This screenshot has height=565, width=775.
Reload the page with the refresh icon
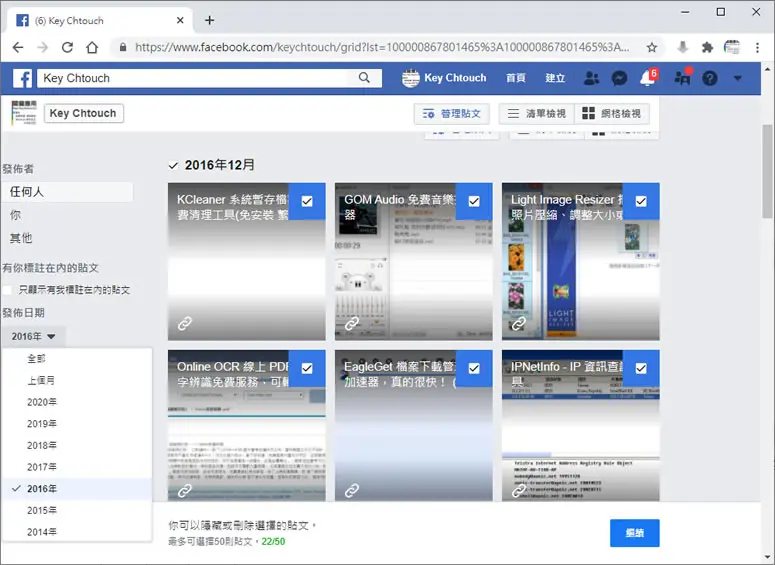67,47
